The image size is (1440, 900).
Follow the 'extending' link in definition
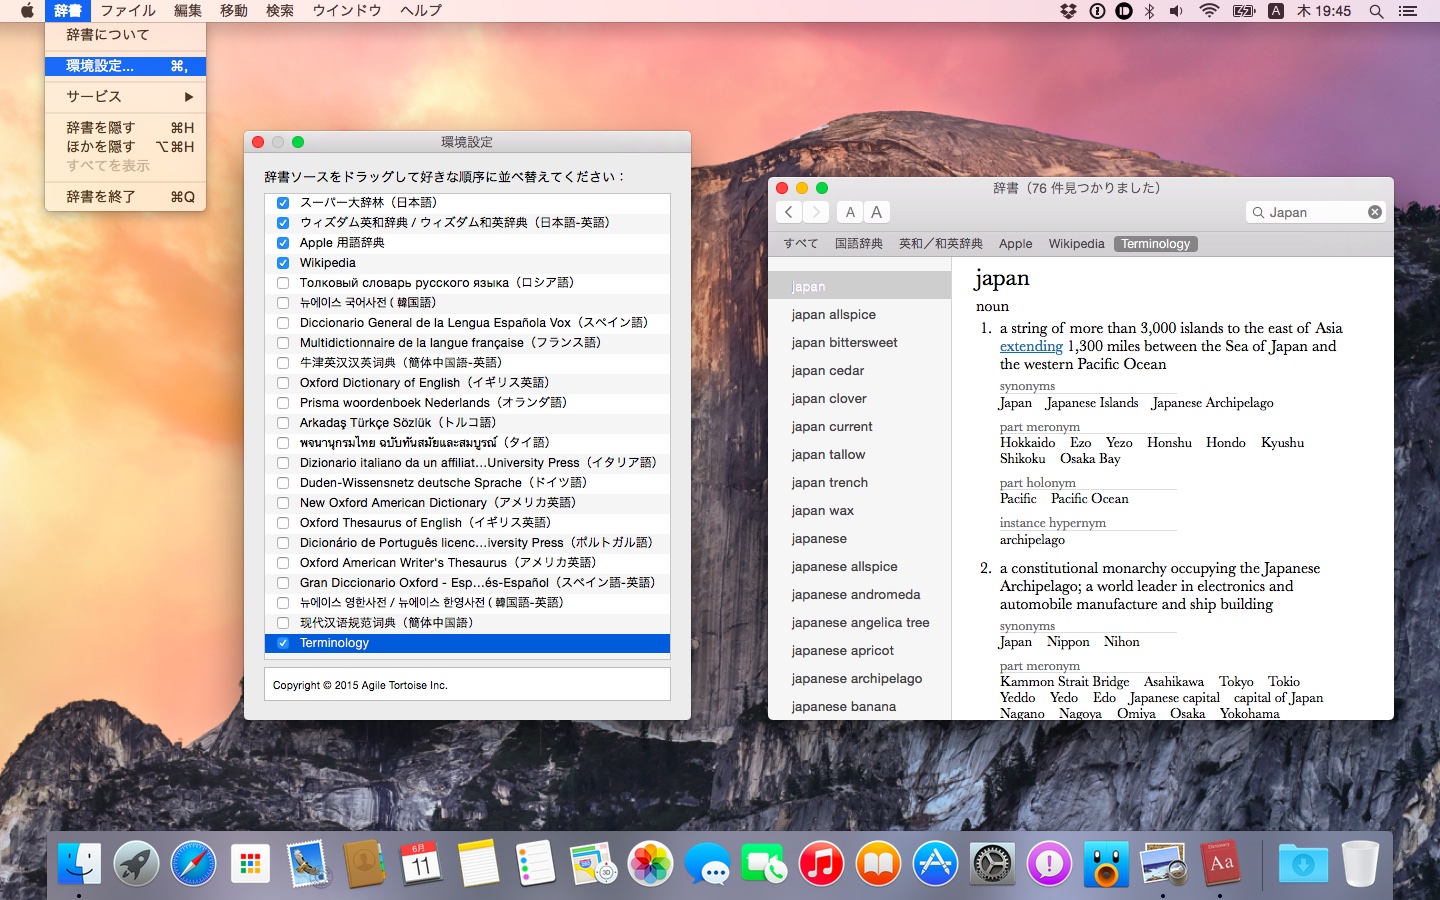[x=1031, y=346]
